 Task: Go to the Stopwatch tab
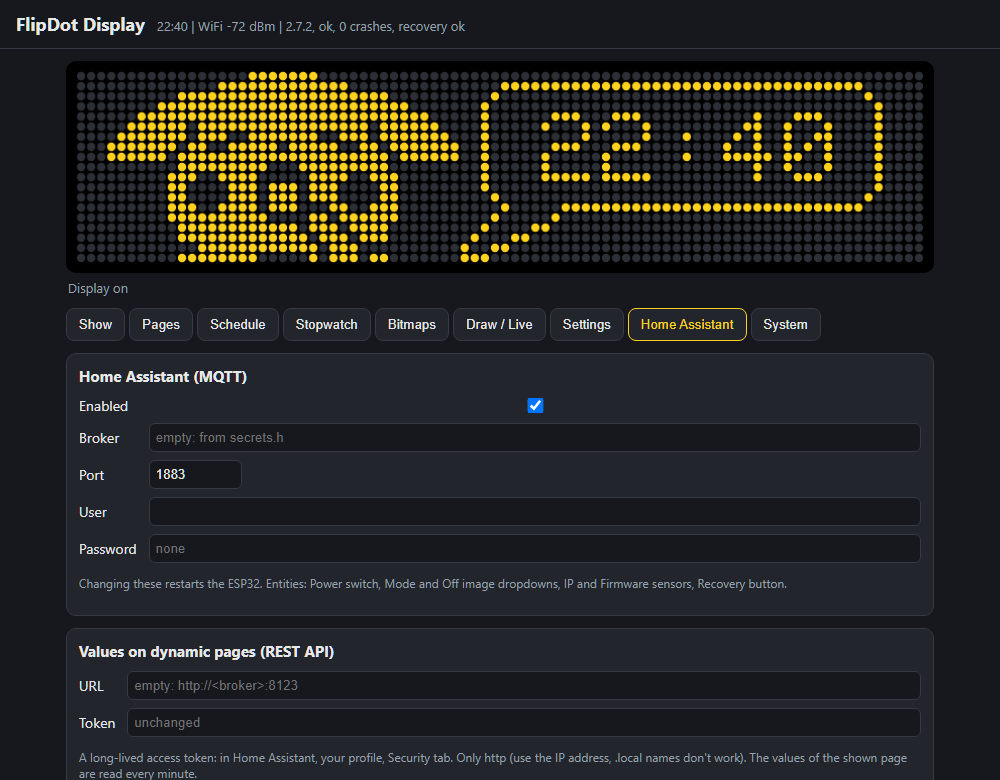tap(327, 325)
